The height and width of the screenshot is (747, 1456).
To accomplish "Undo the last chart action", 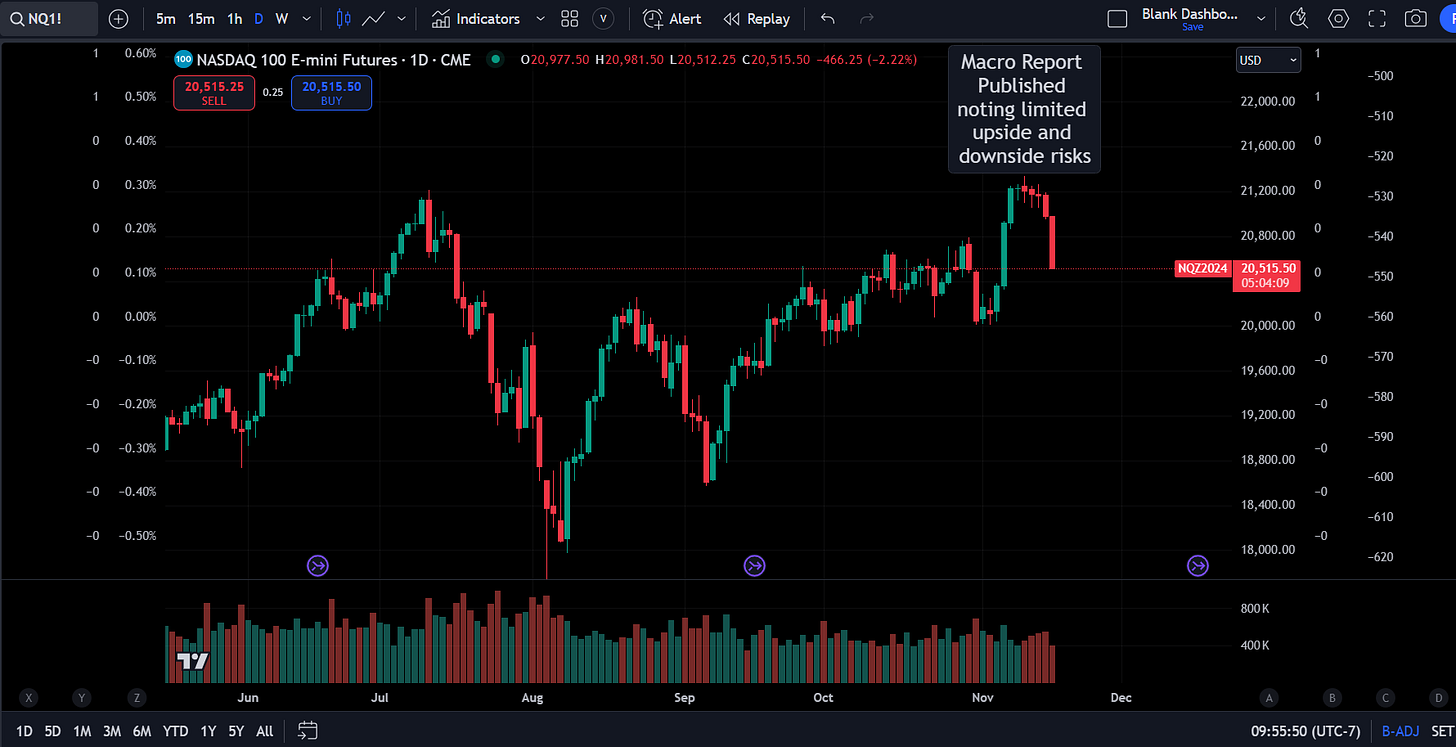I will [827, 19].
